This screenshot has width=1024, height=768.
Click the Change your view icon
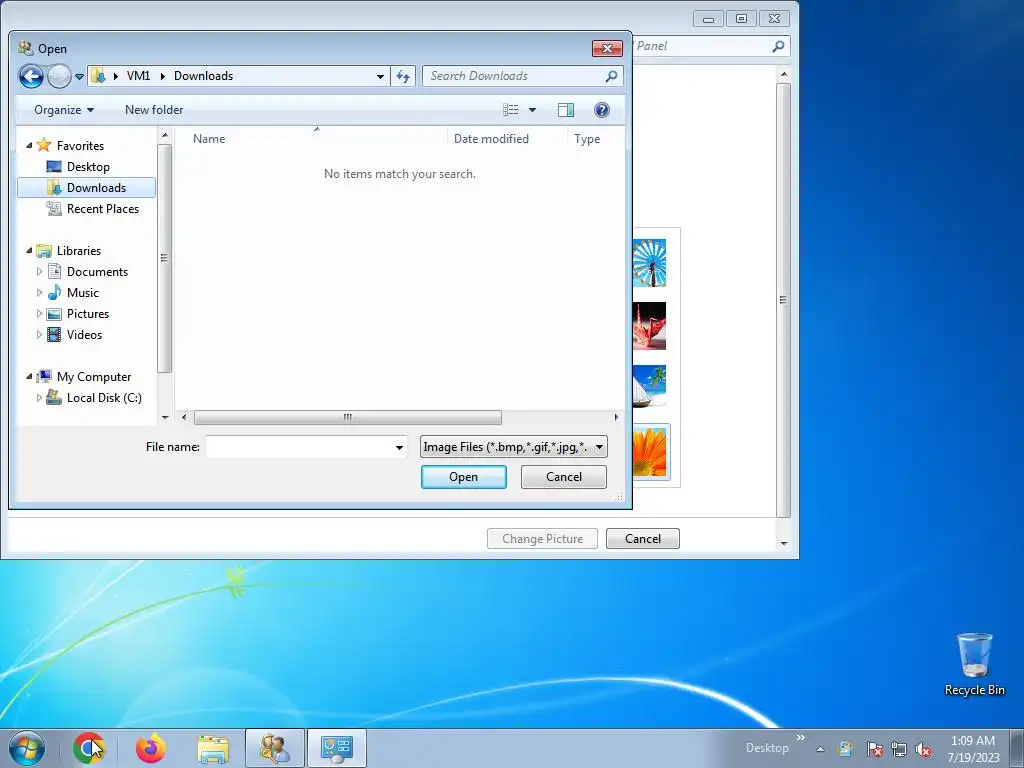point(511,110)
